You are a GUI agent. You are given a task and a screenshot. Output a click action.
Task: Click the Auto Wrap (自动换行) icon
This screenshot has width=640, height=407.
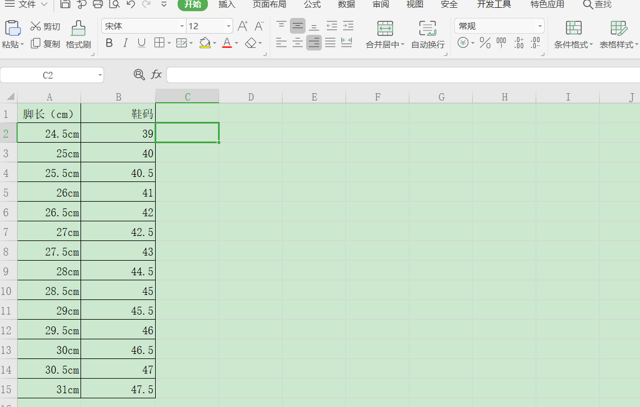(427, 29)
